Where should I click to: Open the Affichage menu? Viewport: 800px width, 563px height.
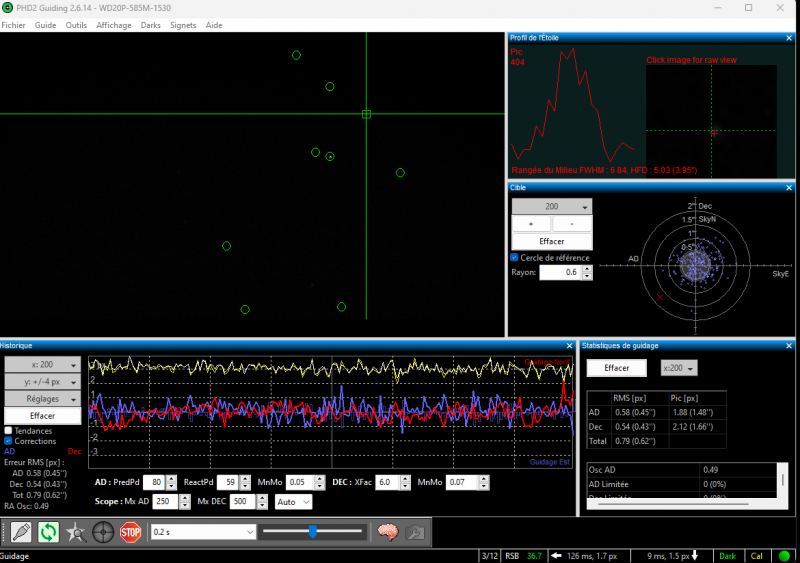tap(114, 25)
